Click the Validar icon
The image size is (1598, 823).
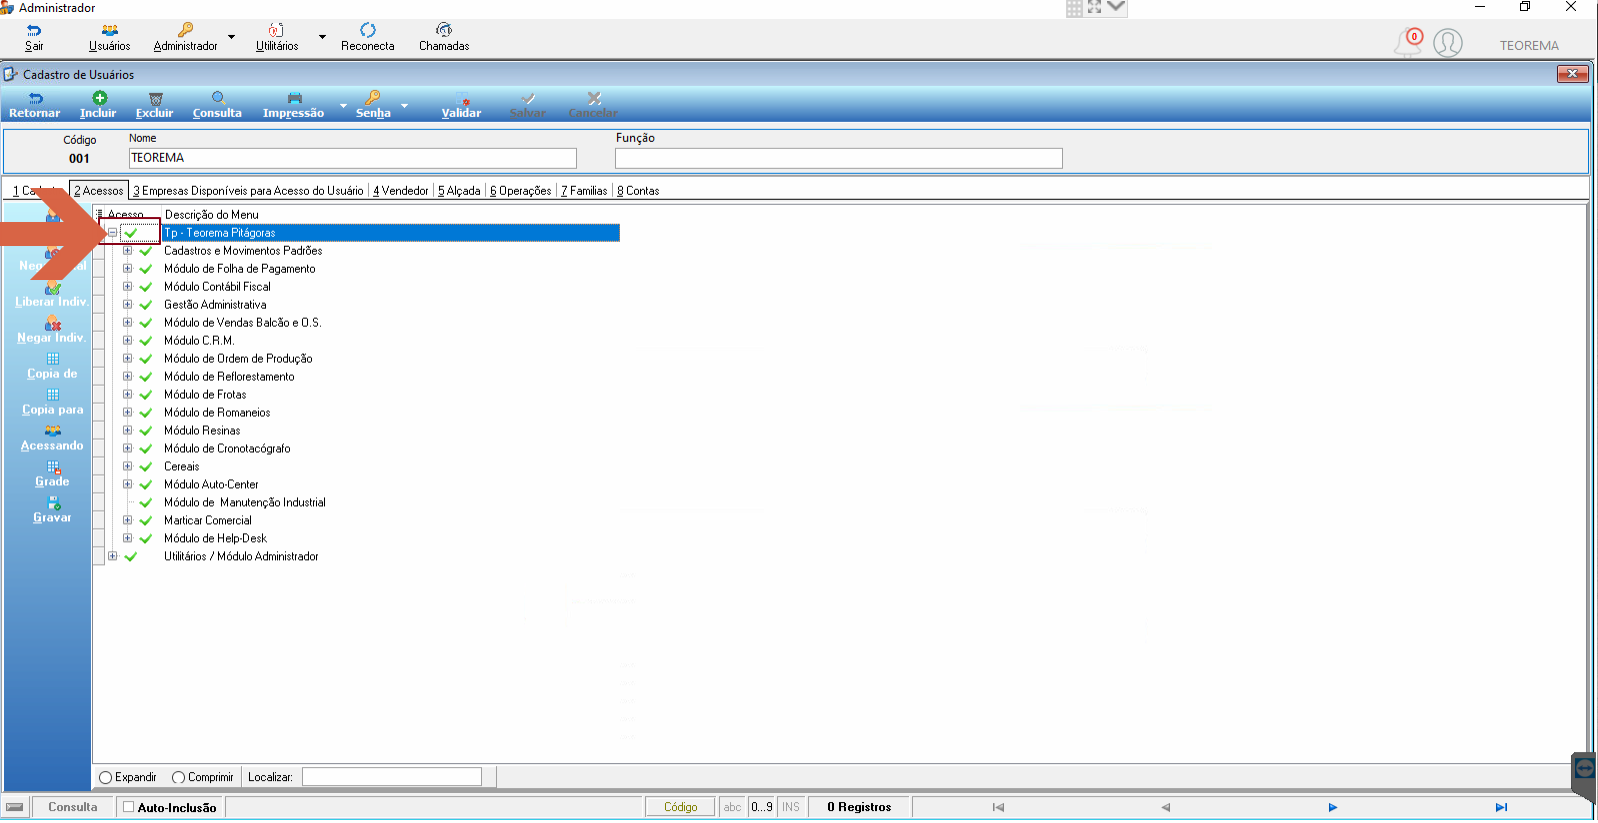[x=462, y=98]
